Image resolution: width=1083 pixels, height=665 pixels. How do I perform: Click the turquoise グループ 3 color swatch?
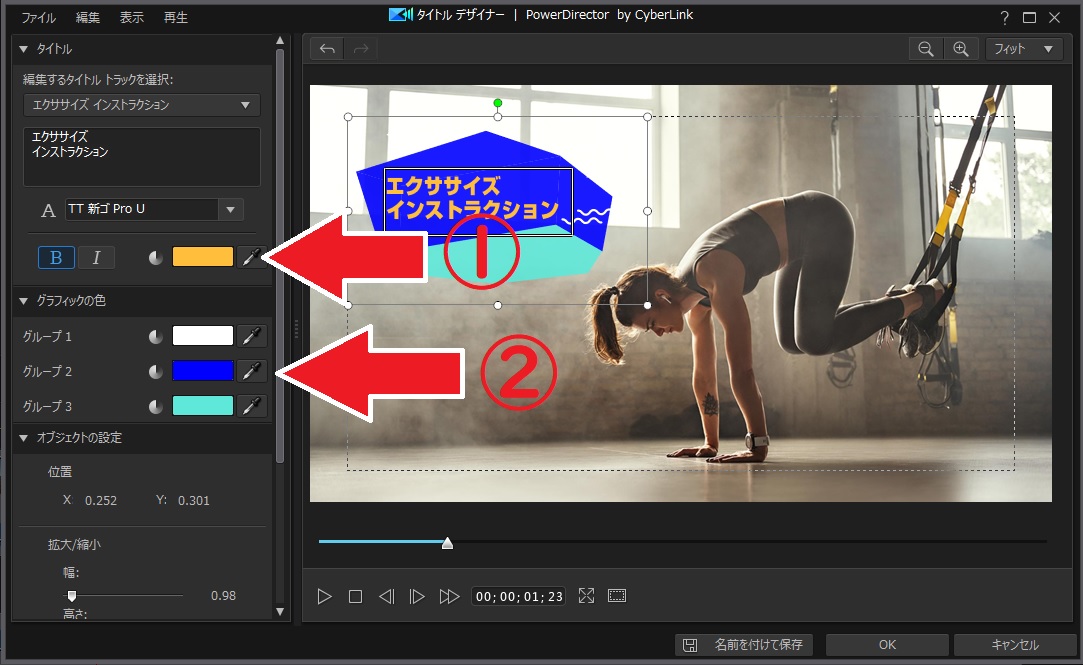tap(202, 406)
